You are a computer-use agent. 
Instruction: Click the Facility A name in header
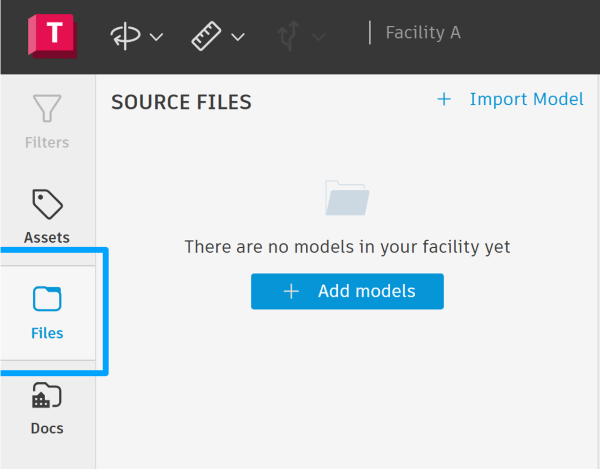pos(423,33)
